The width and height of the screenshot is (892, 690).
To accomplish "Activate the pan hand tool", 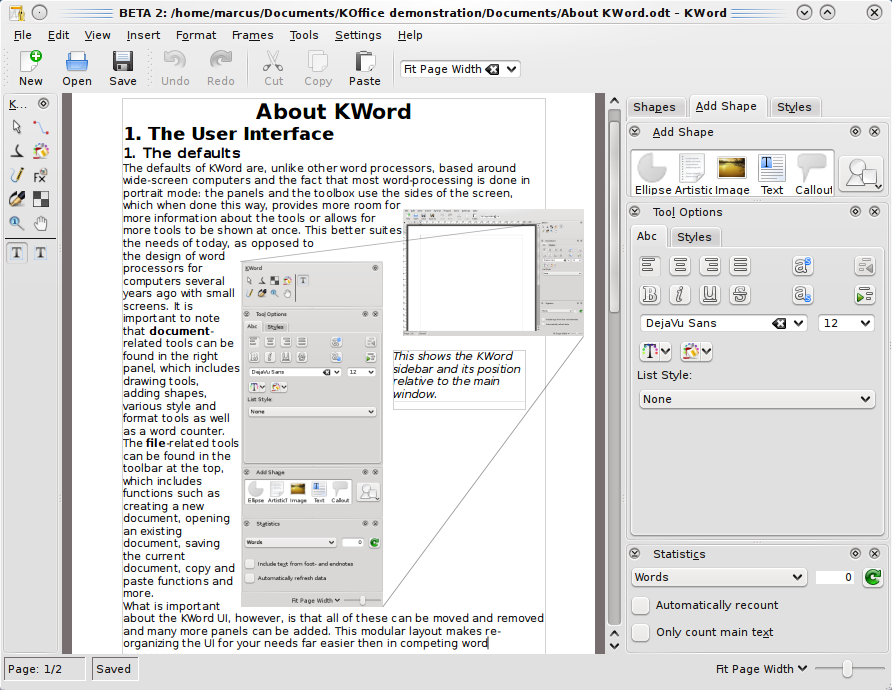I will tap(40, 223).
